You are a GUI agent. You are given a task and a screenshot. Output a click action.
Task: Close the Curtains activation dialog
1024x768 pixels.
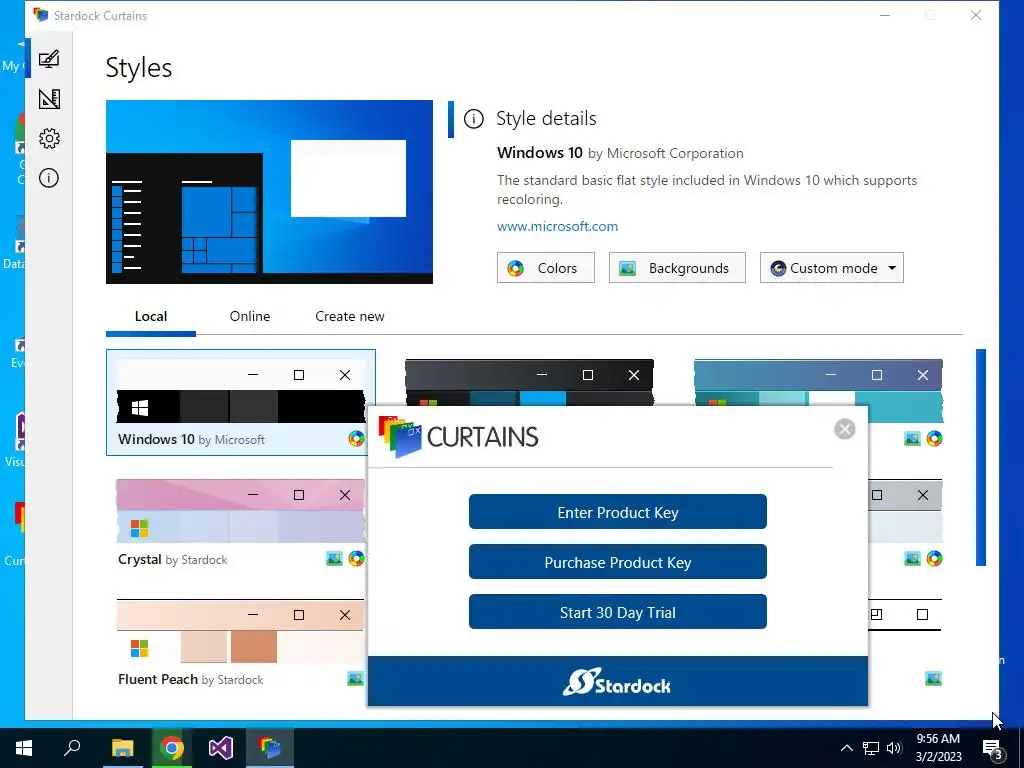pos(844,429)
